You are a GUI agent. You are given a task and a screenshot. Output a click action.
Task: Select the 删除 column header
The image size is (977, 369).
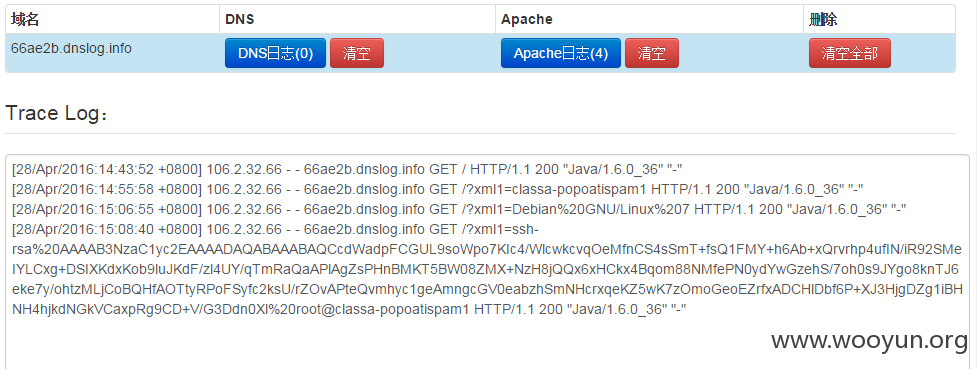point(823,19)
